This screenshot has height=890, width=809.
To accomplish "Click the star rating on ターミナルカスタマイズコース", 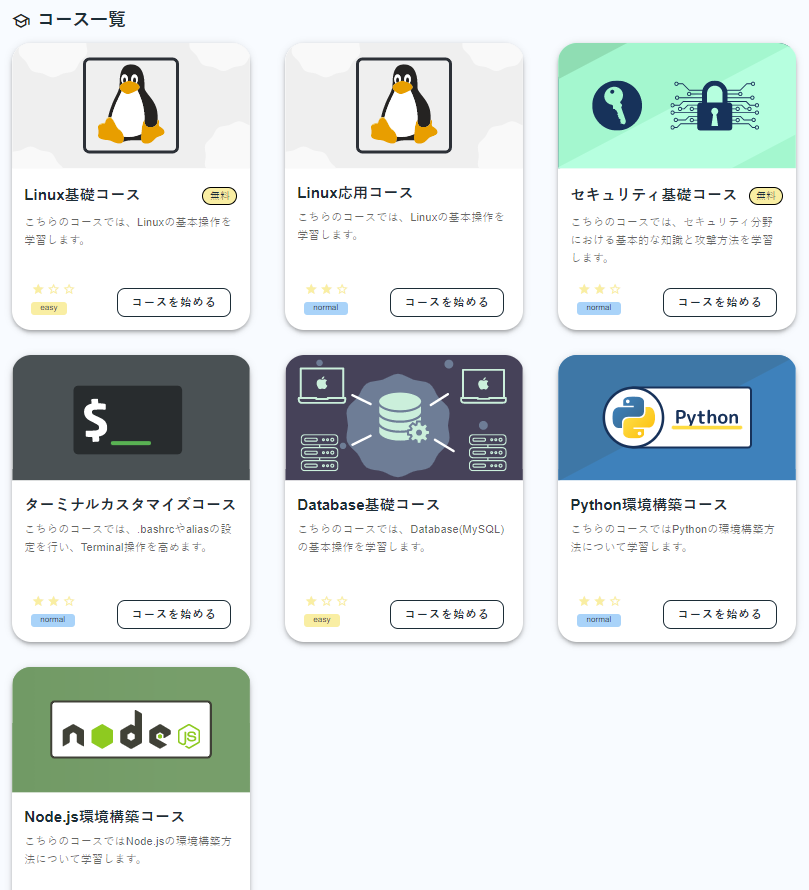I will pyautogui.click(x=54, y=601).
